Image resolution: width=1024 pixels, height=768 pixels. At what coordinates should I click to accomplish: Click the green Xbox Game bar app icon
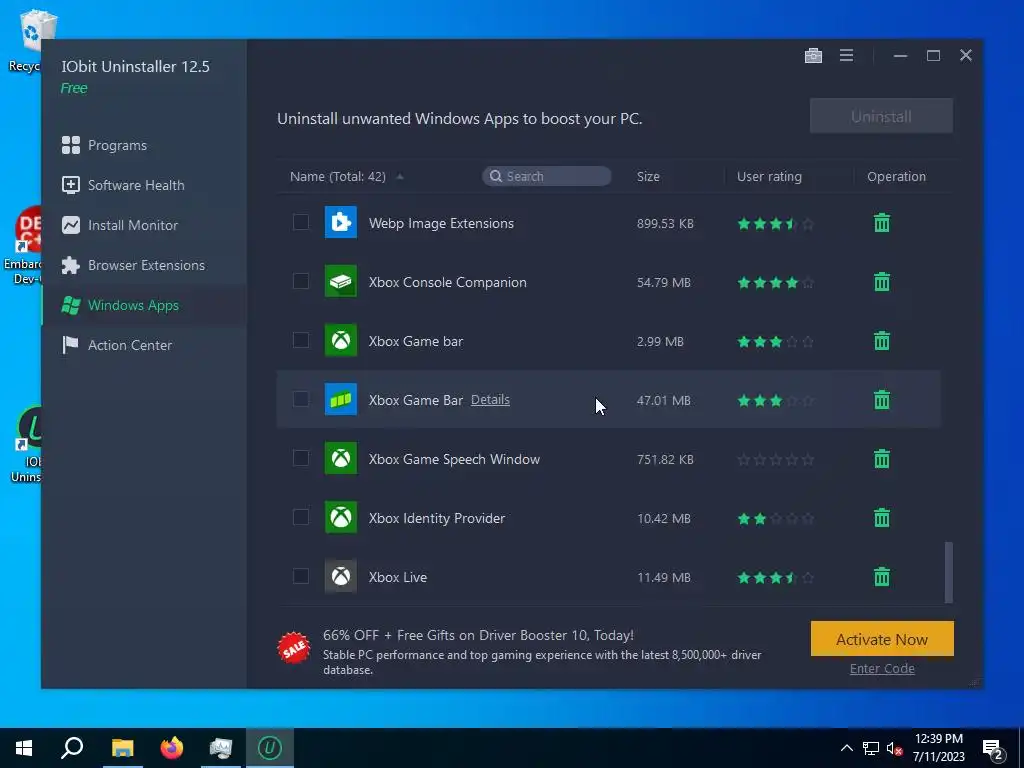[341, 340]
